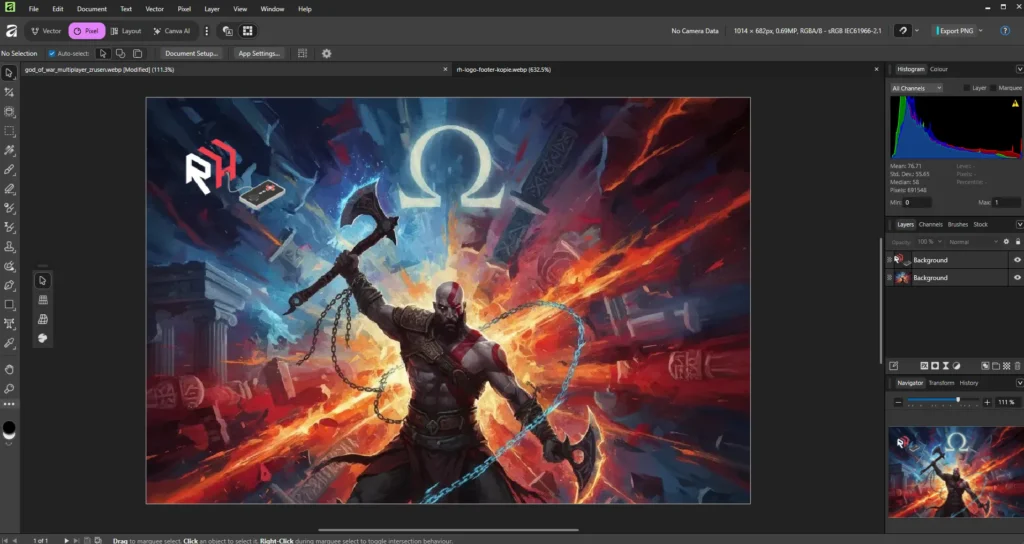Switch to the Brushes tab
Viewport: 1024px width, 544px height.
[958, 225]
